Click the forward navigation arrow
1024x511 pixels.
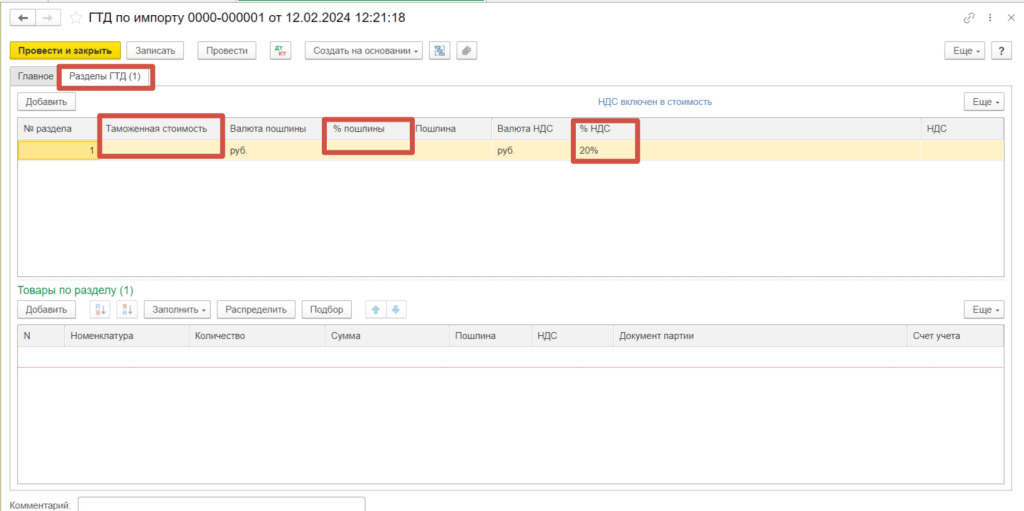tap(47, 18)
